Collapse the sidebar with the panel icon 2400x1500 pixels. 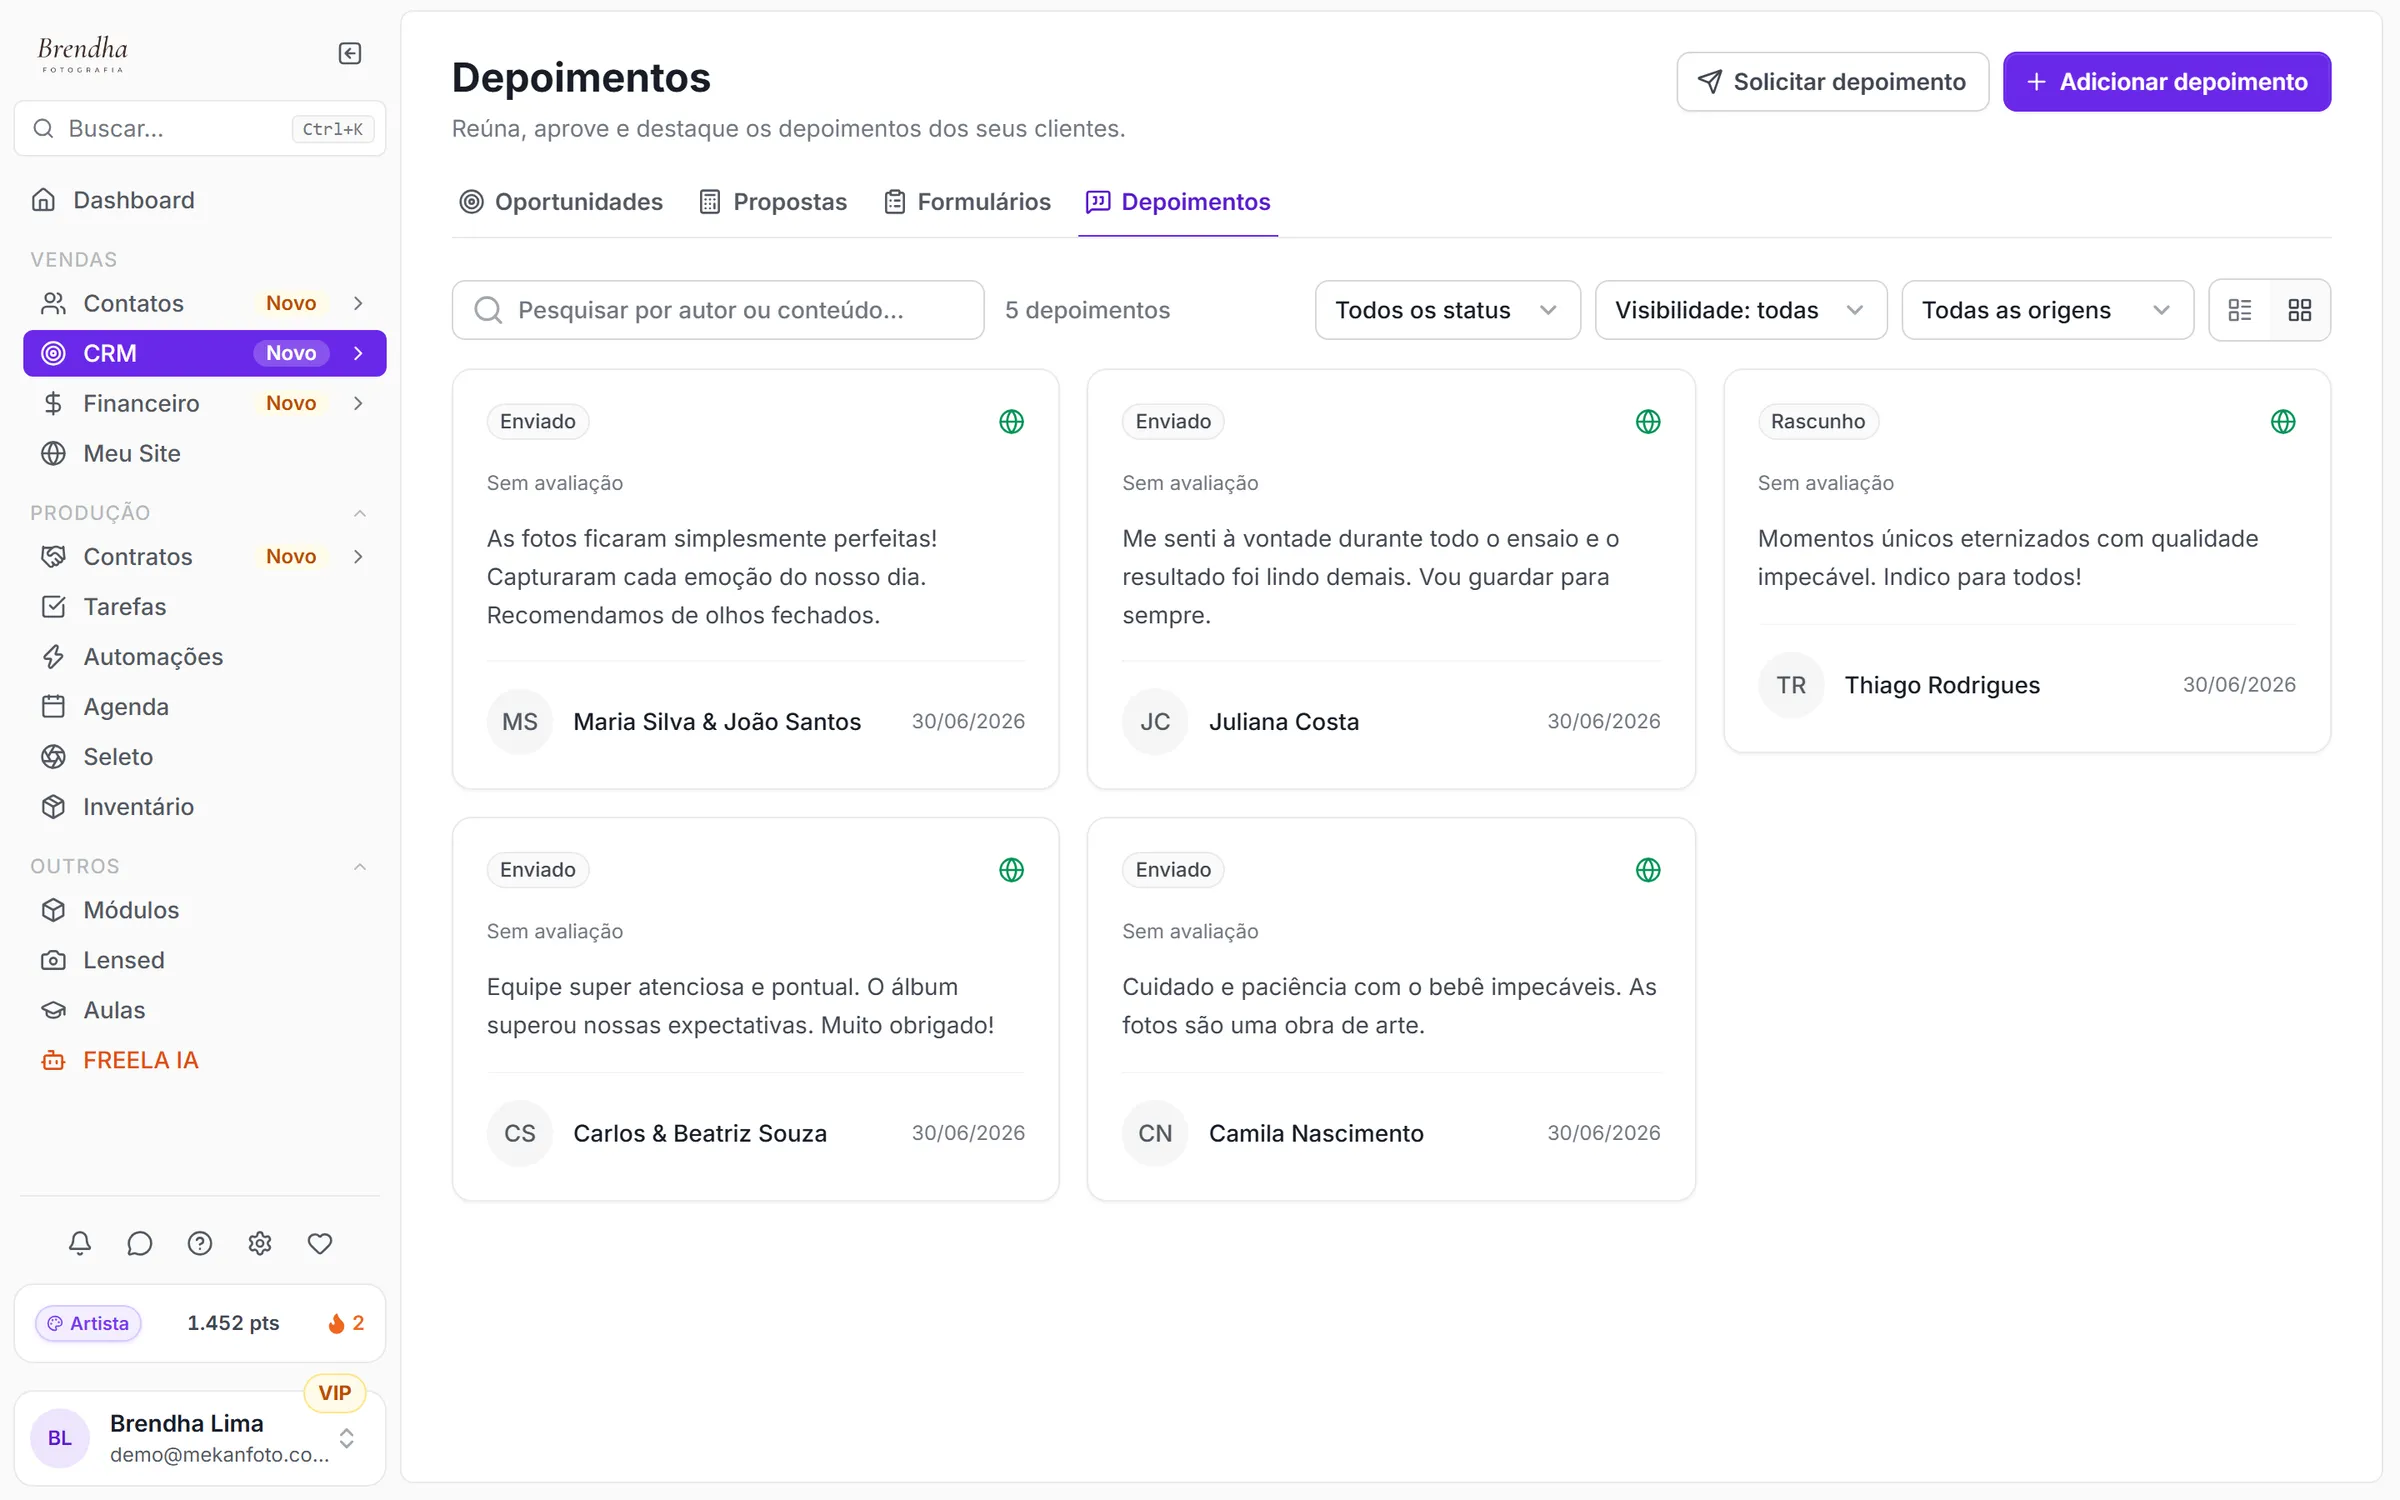coord(349,53)
